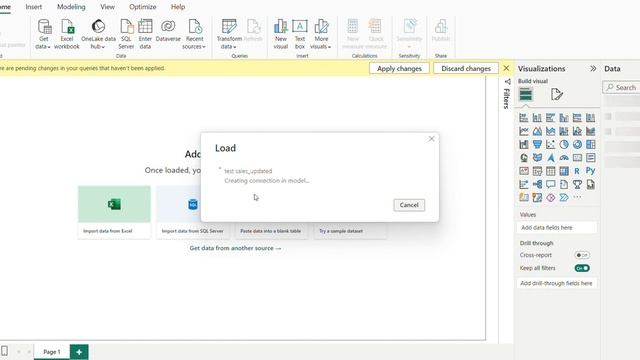Select the Python visual

click(590, 171)
